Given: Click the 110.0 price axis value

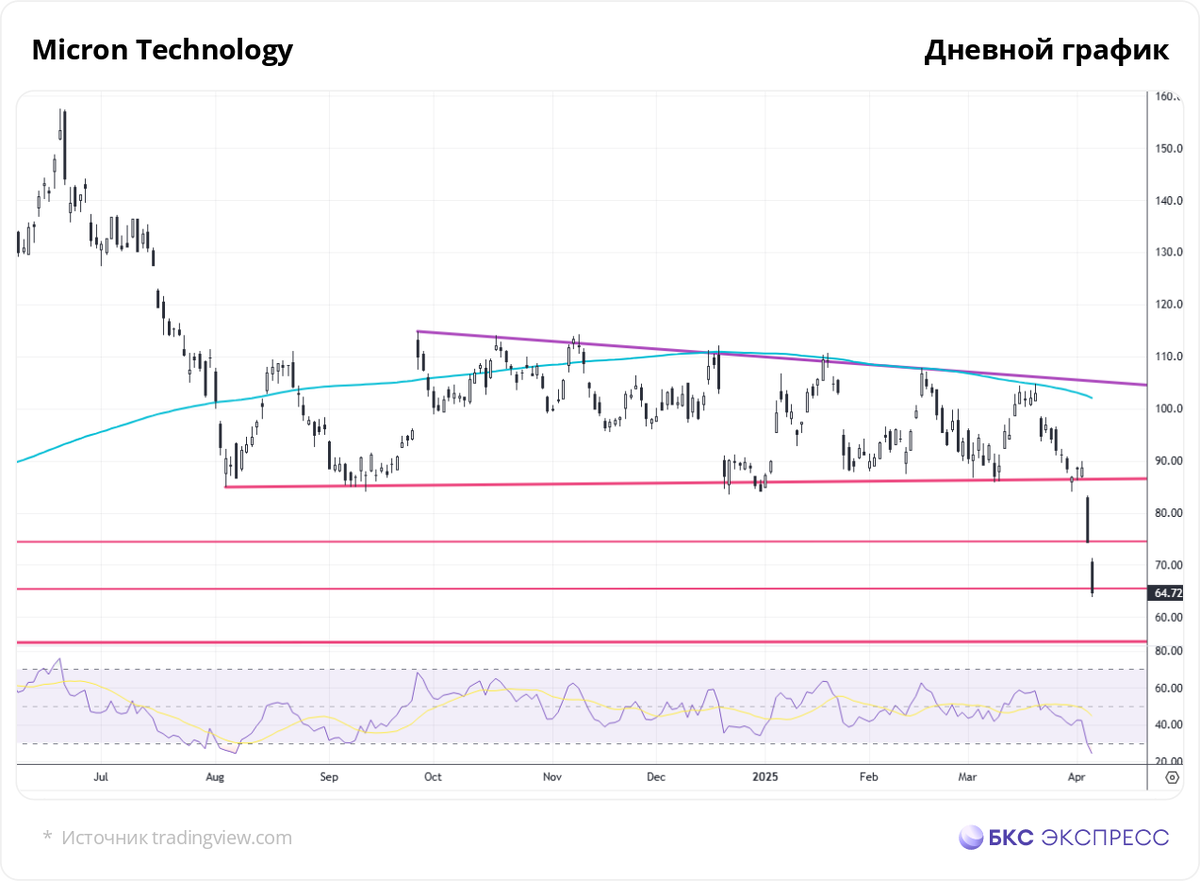Looking at the screenshot, I should 1169,357.
